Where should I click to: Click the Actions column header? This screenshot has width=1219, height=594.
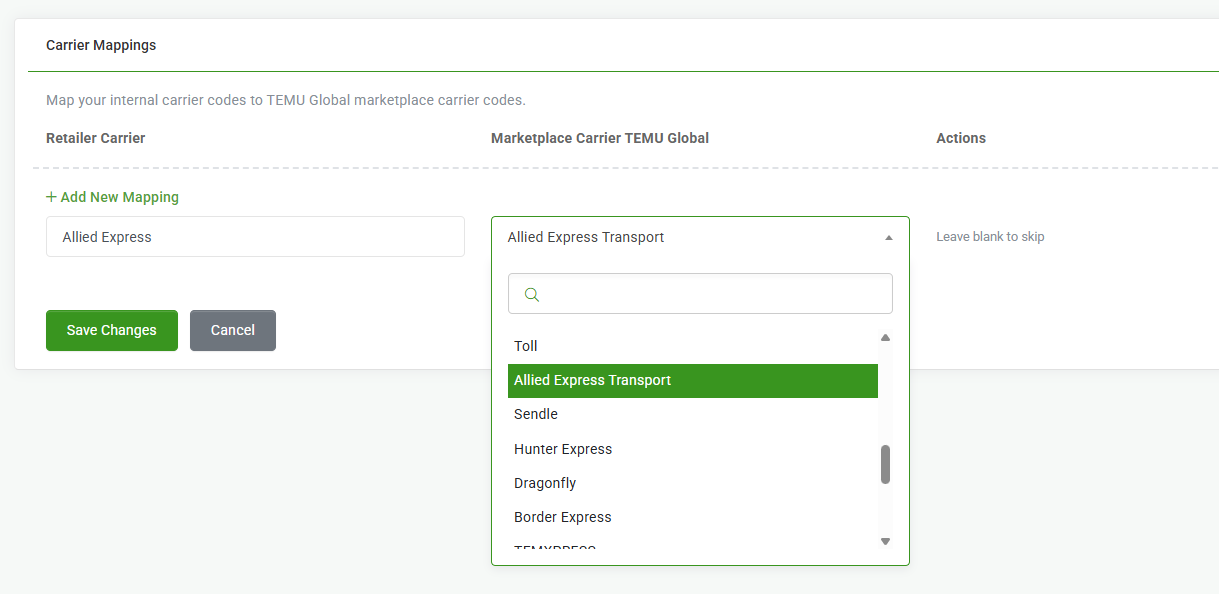pyautogui.click(x=961, y=138)
